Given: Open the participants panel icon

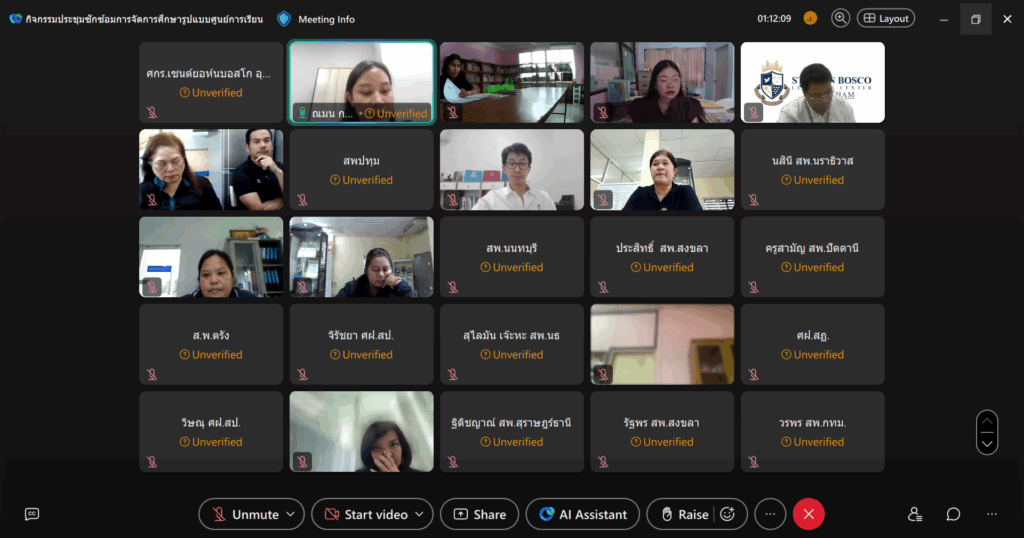Looking at the screenshot, I should click(914, 514).
